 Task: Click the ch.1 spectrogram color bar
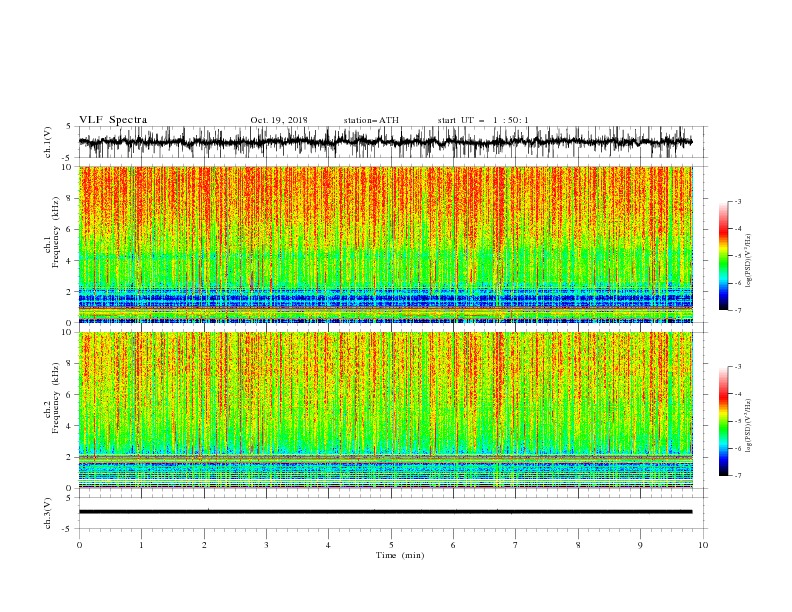click(723, 255)
